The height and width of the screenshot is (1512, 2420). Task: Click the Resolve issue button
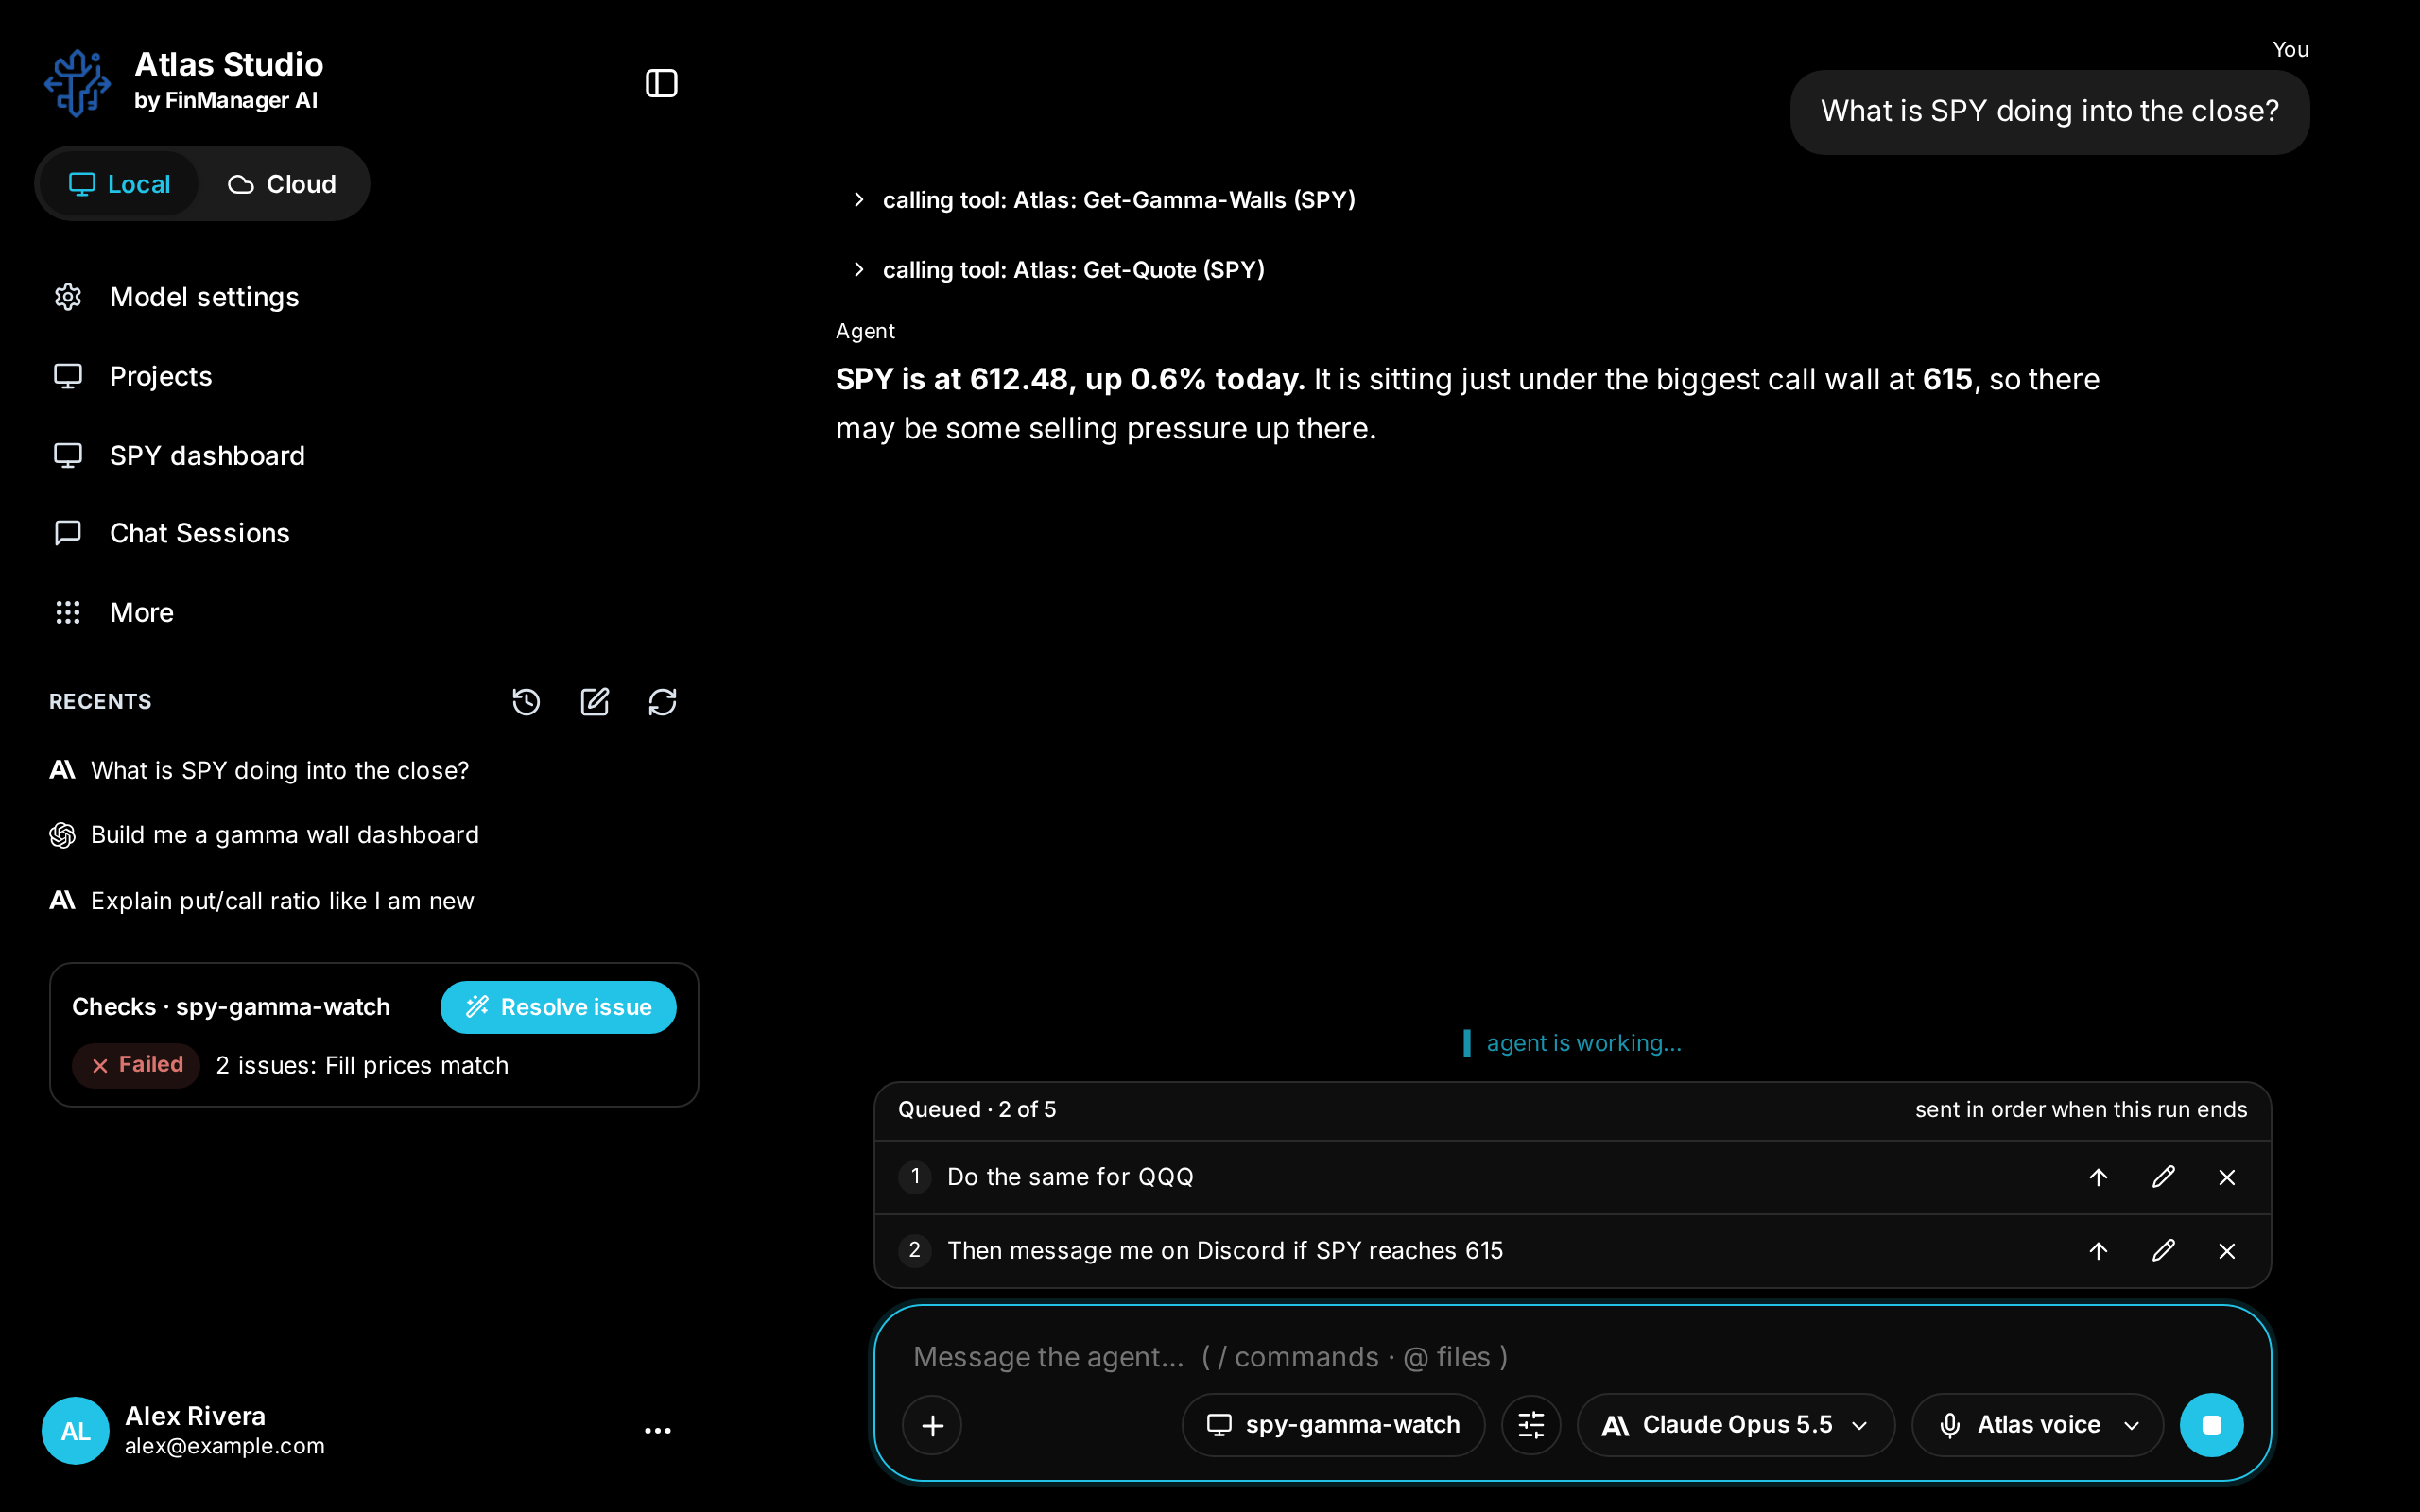(558, 1007)
